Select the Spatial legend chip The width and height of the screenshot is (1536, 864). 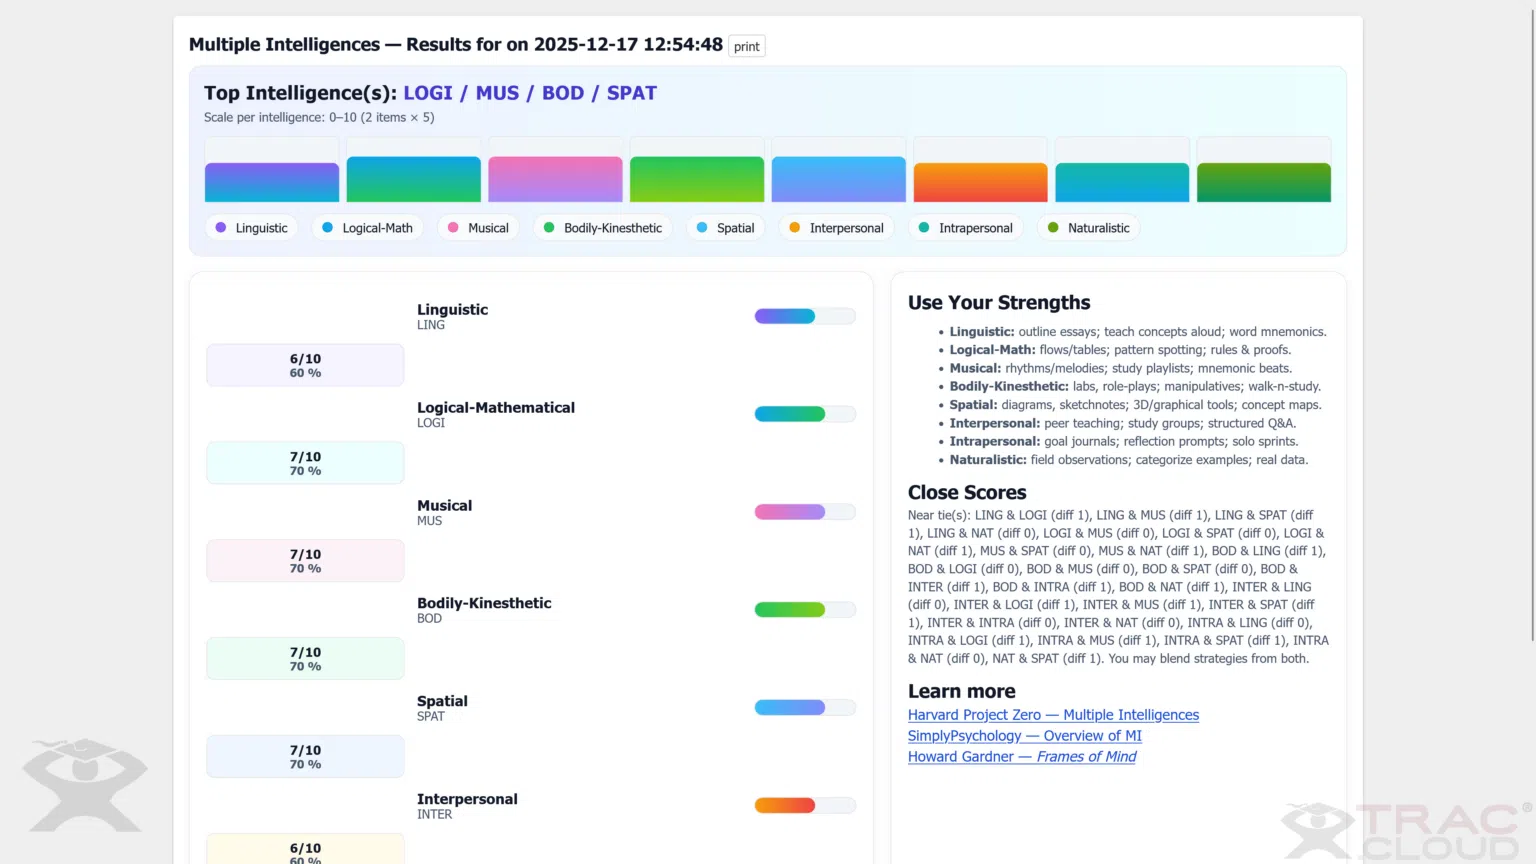[725, 228]
